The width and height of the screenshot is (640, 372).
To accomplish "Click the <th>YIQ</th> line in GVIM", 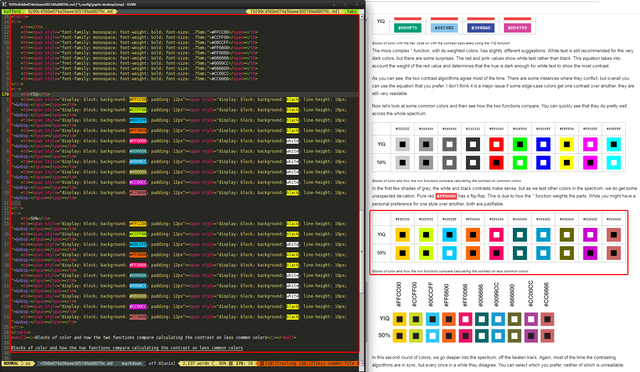I will pyautogui.click(x=36, y=94).
